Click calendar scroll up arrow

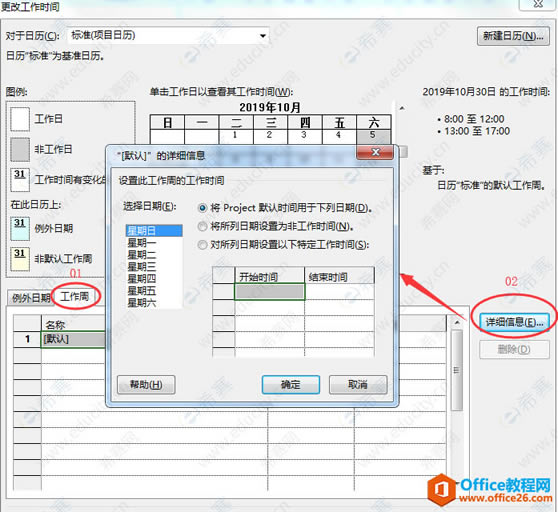pyautogui.click(x=402, y=108)
